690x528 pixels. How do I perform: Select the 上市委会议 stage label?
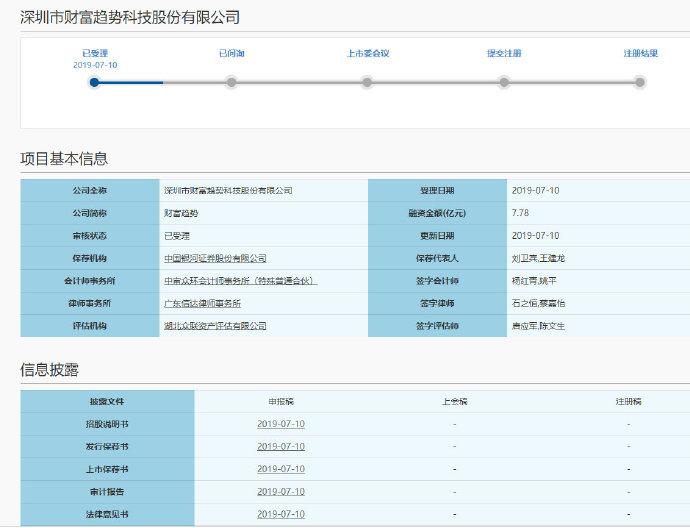(368, 53)
